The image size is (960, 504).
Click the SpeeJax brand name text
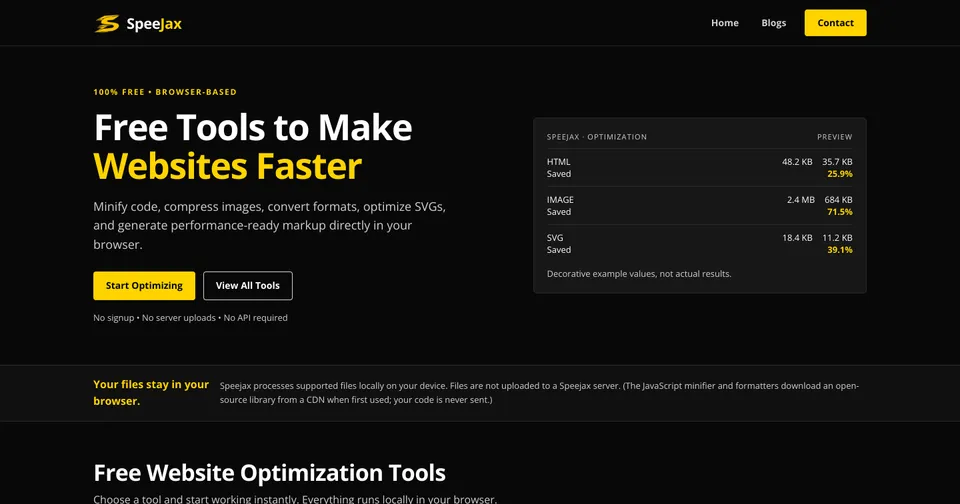tap(154, 24)
